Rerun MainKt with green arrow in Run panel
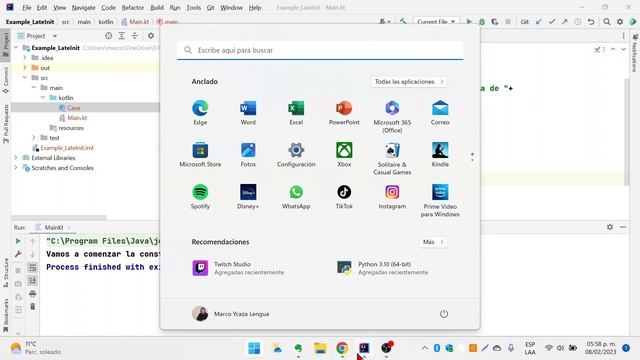Screen dimensions: 640x360 (x=18, y=241)
